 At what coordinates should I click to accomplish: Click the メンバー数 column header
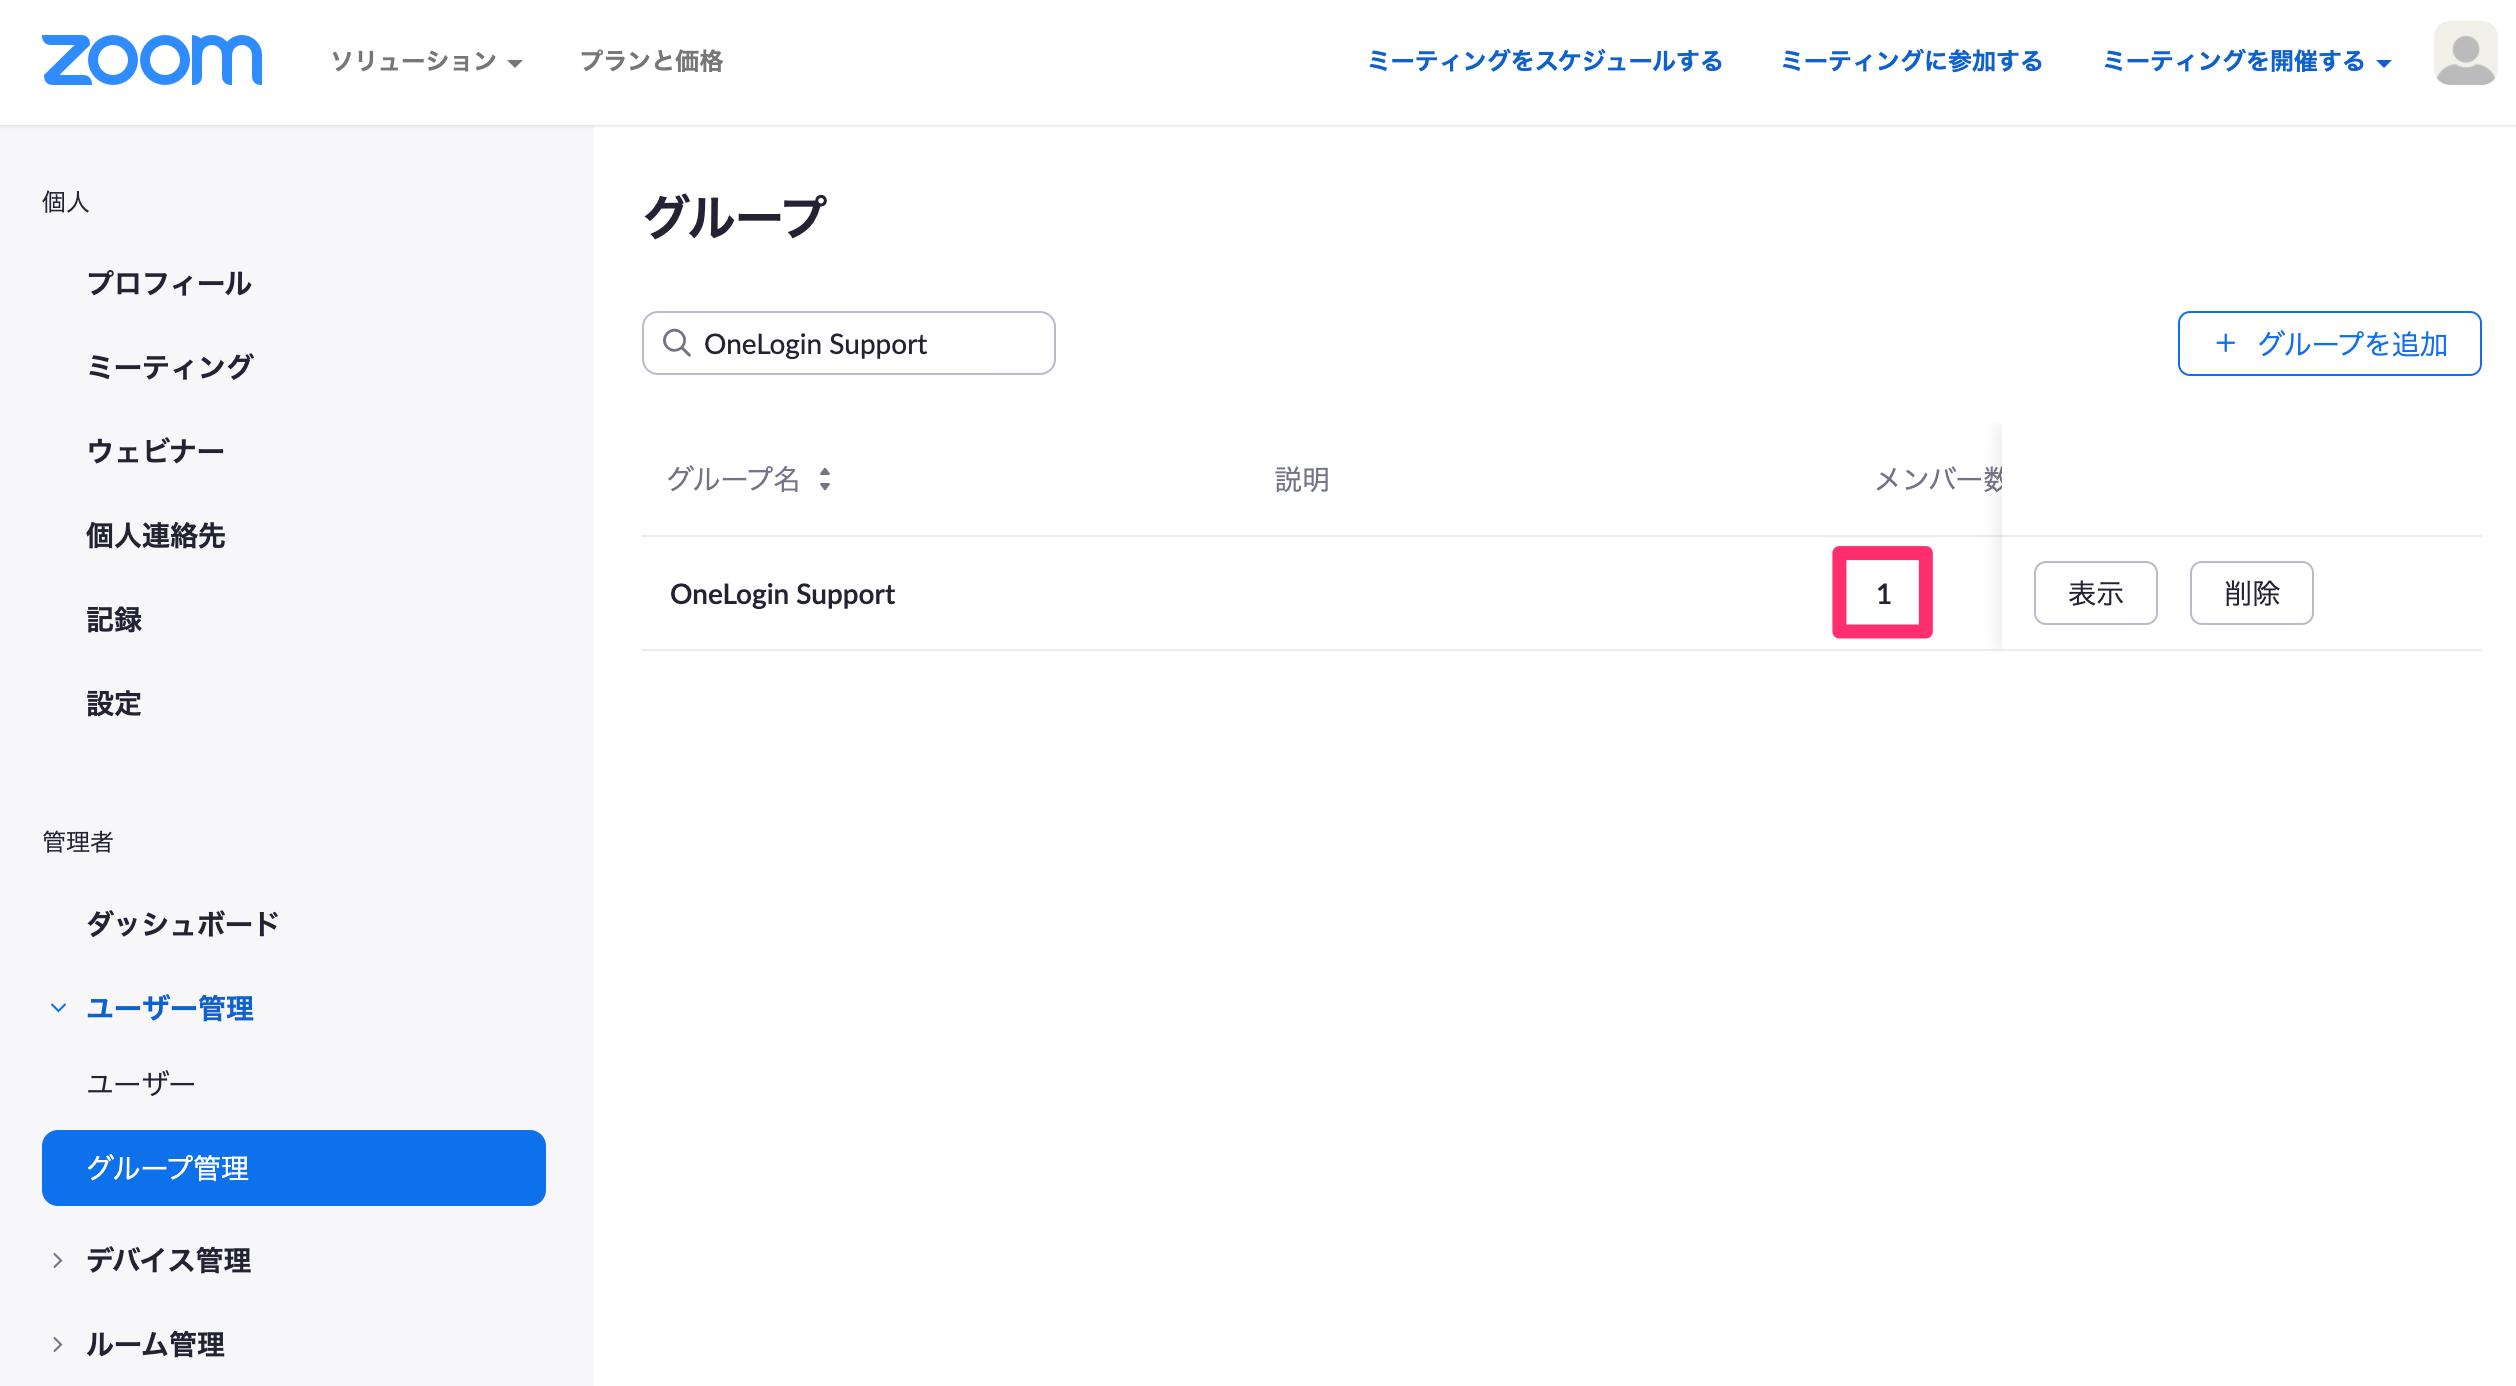(1939, 479)
